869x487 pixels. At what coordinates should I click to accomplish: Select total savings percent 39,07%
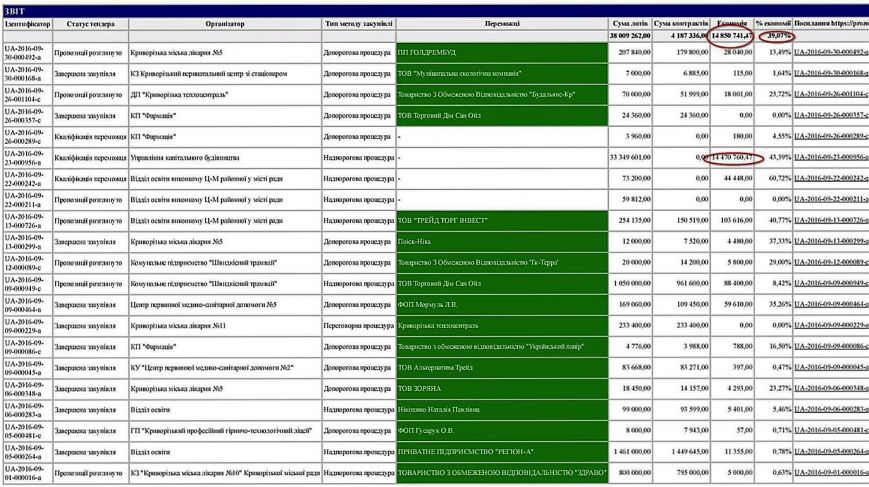pos(779,36)
